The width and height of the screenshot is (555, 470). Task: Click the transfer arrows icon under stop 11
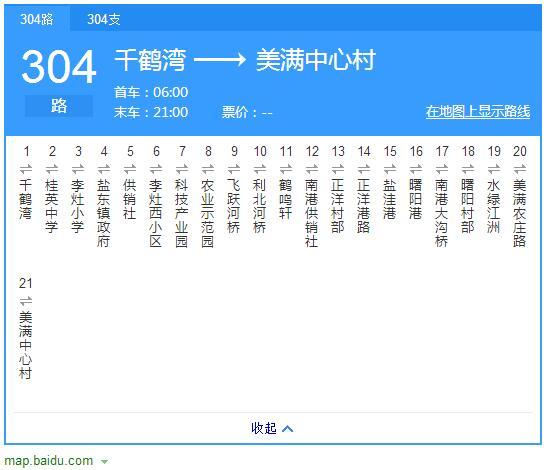coord(286,169)
